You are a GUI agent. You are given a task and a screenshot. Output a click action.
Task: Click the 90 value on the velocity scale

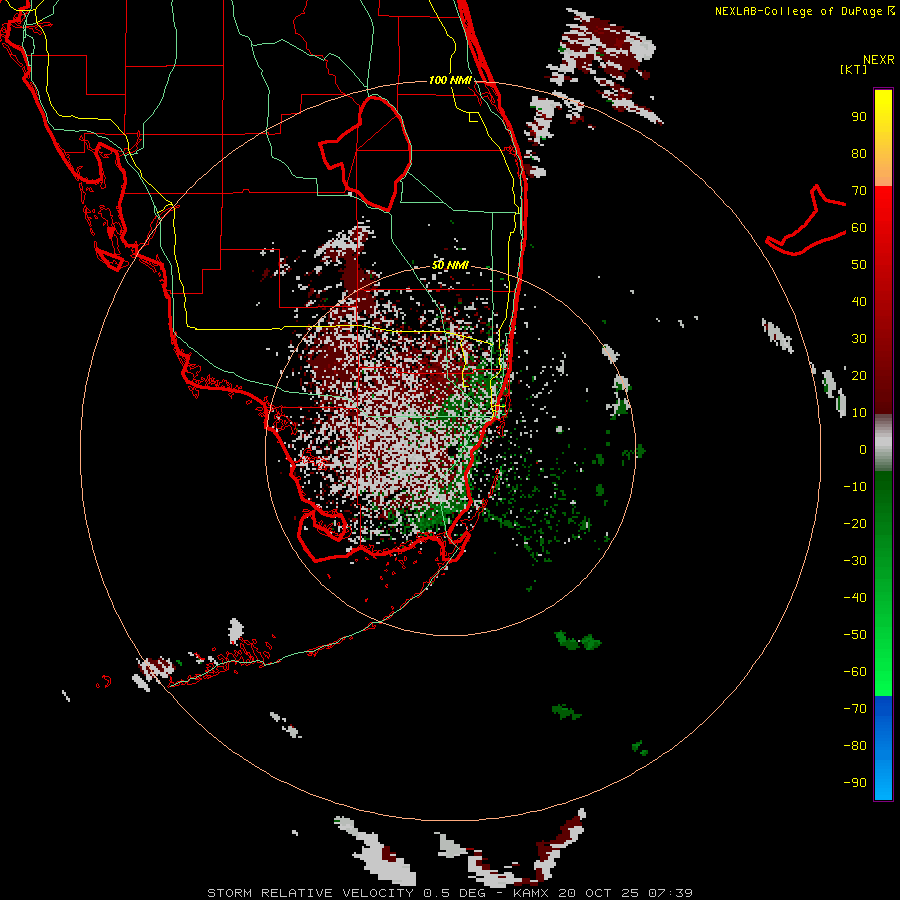point(859,117)
